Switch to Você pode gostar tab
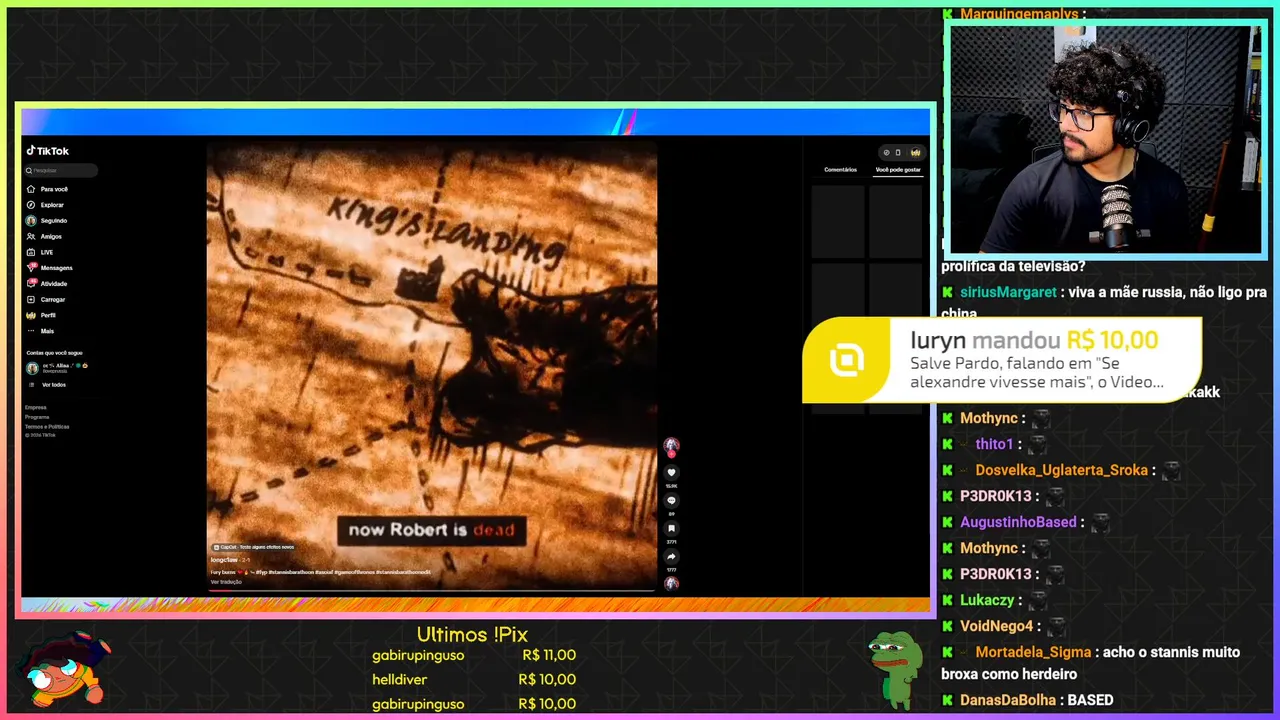The image size is (1280, 720). click(x=898, y=170)
